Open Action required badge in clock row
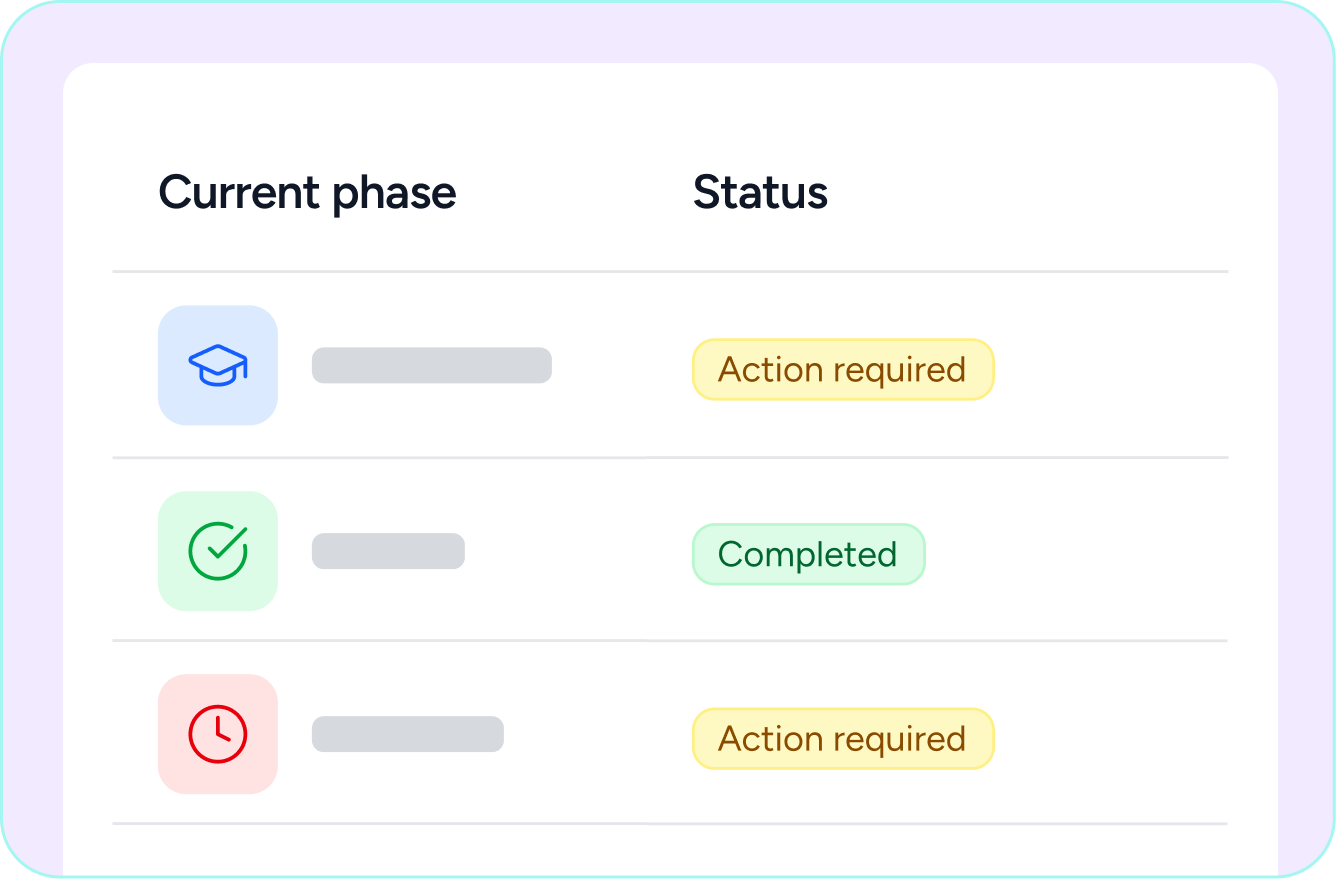 tap(843, 739)
